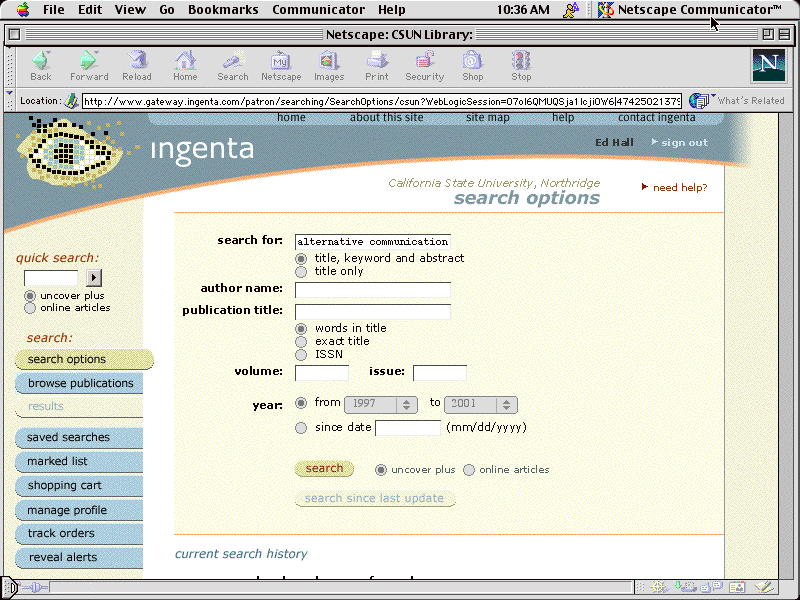800x600 pixels.
Task: Select the 'title only' radio button
Action: coord(301,272)
